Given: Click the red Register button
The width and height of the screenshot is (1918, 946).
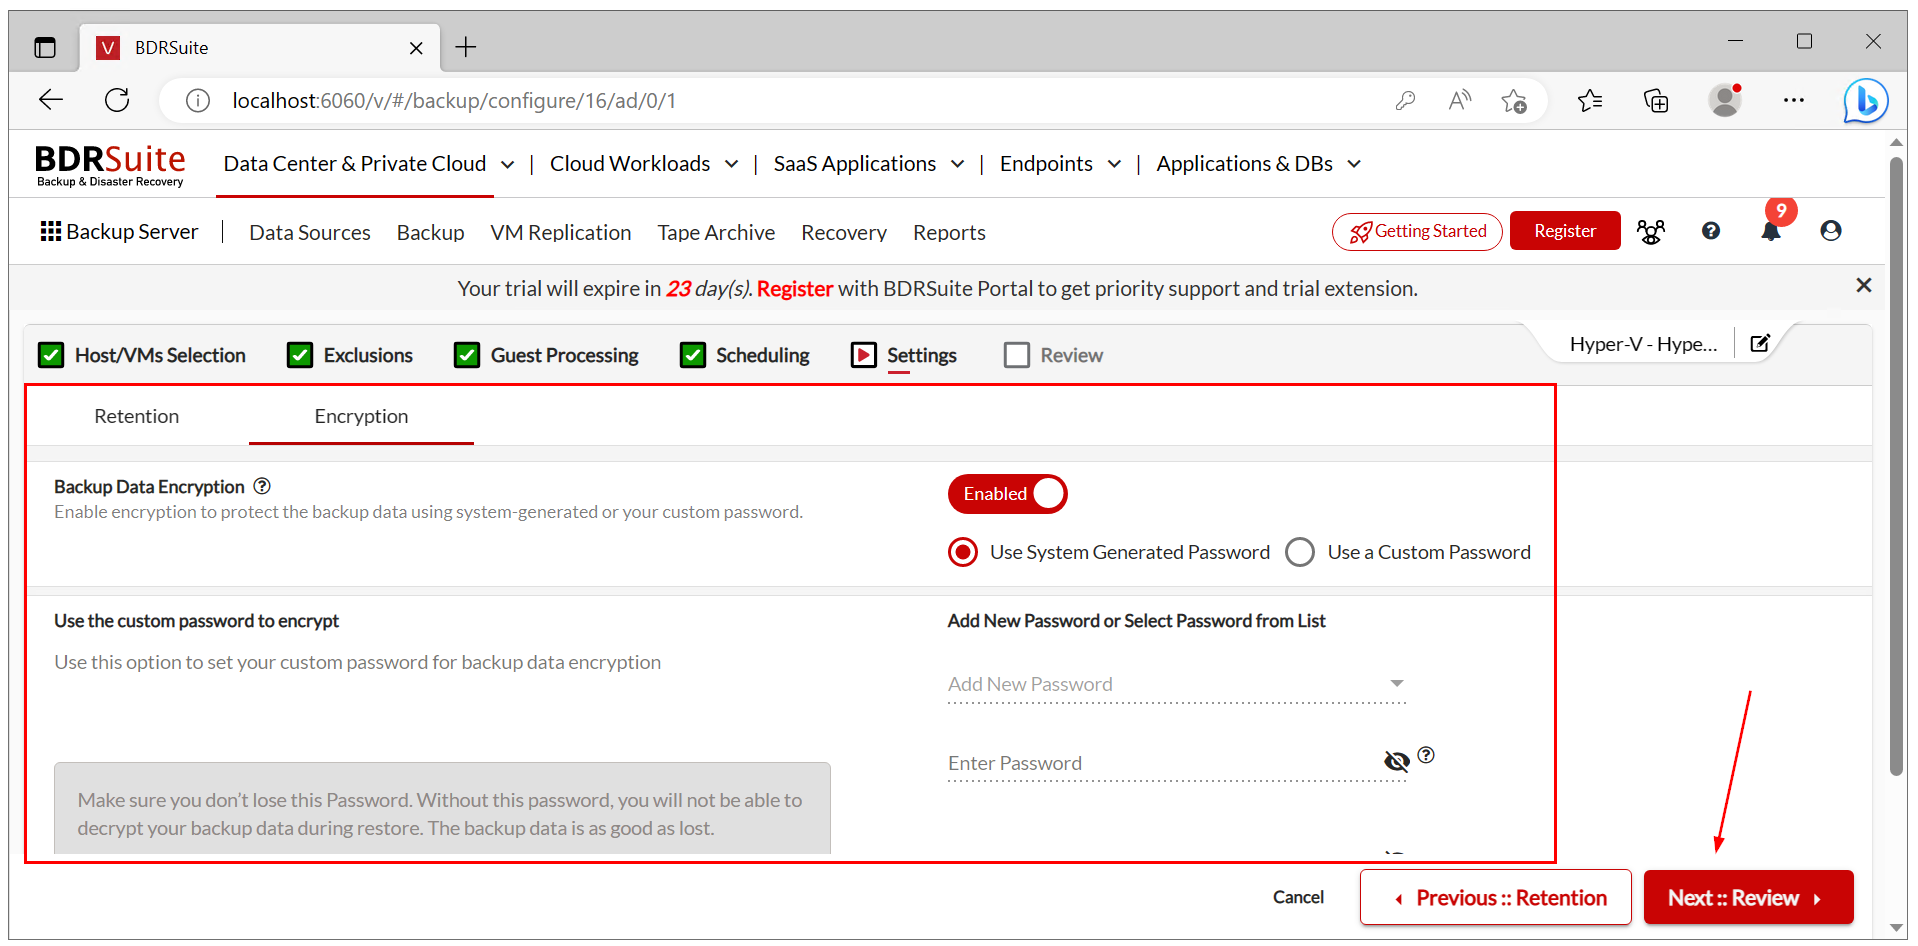Looking at the screenshot, I should tap(1565, 231).
